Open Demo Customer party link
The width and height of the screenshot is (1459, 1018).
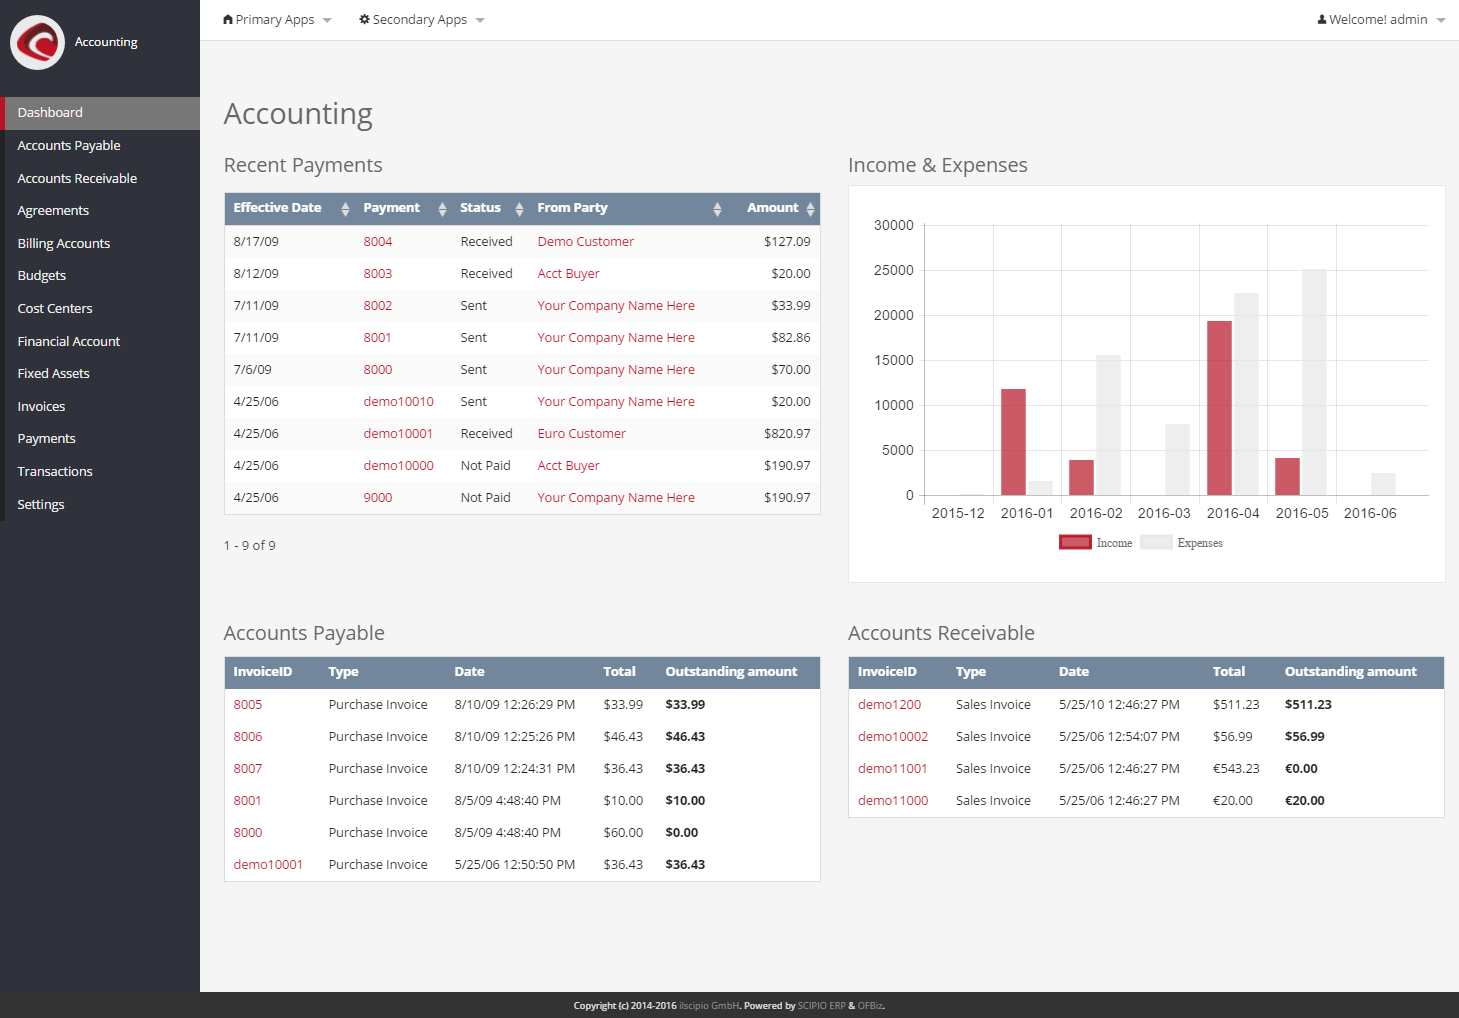[585, 242]
